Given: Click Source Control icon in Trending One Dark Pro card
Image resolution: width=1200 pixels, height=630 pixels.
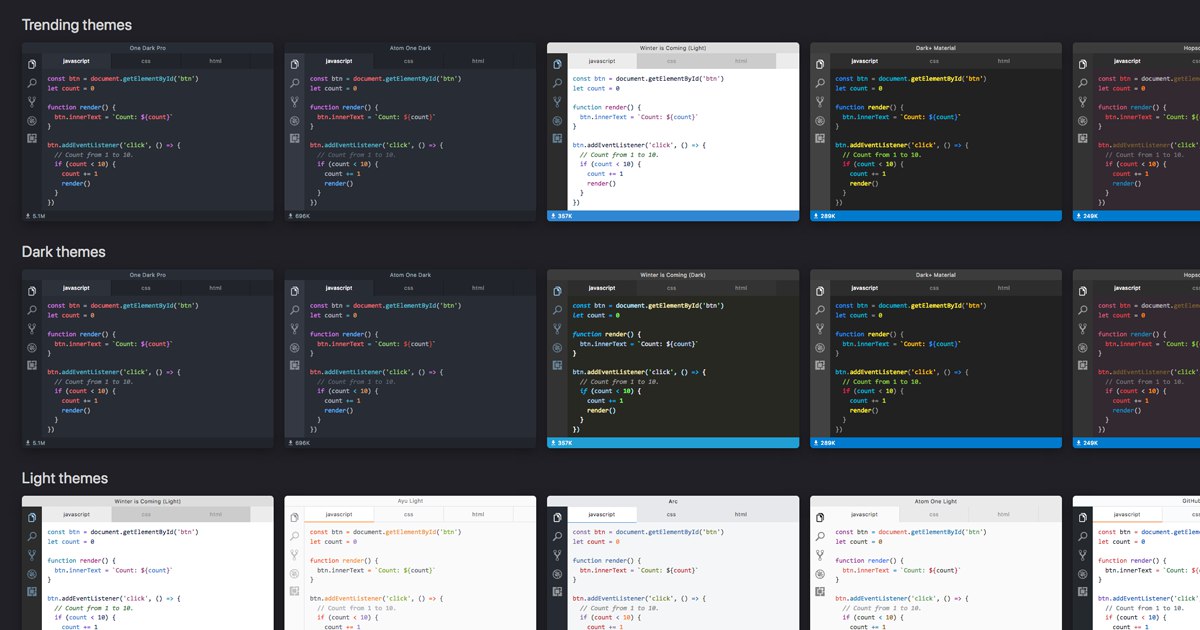Looking at the screenshot, I should [x=32, y=102].
